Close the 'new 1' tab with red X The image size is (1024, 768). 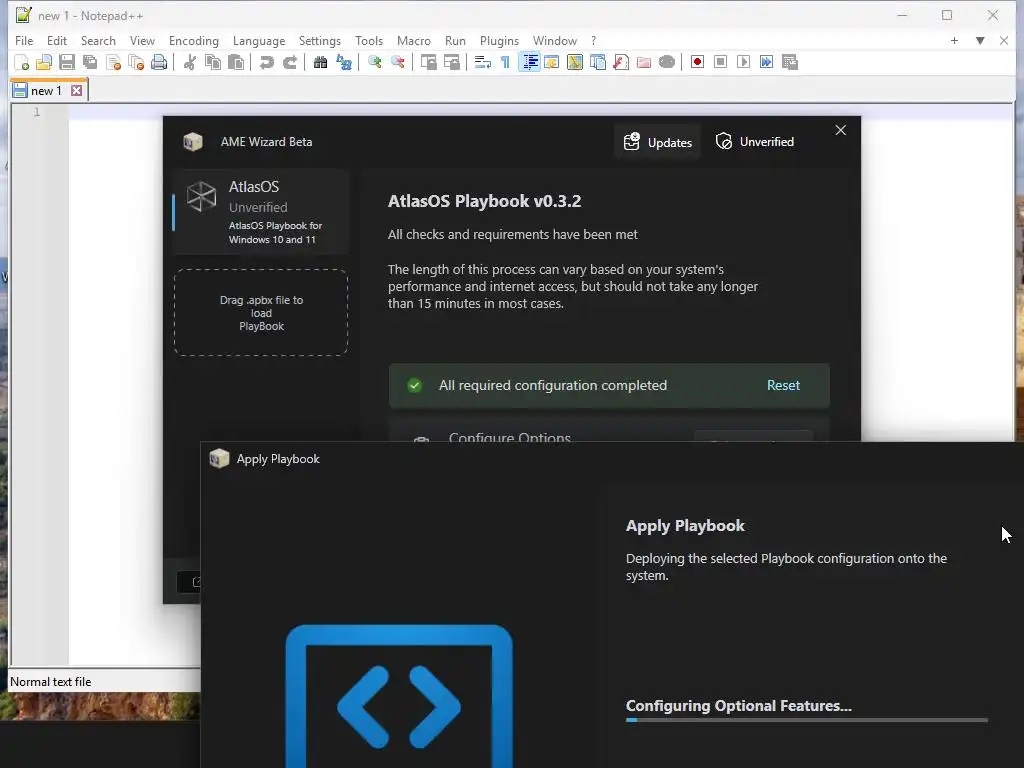[76, 90]
